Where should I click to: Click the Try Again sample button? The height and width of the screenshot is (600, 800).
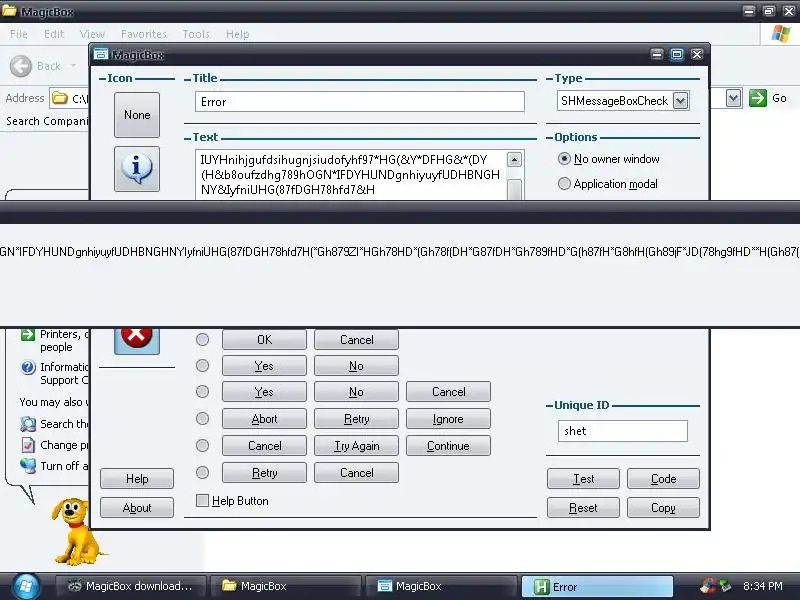357,446
